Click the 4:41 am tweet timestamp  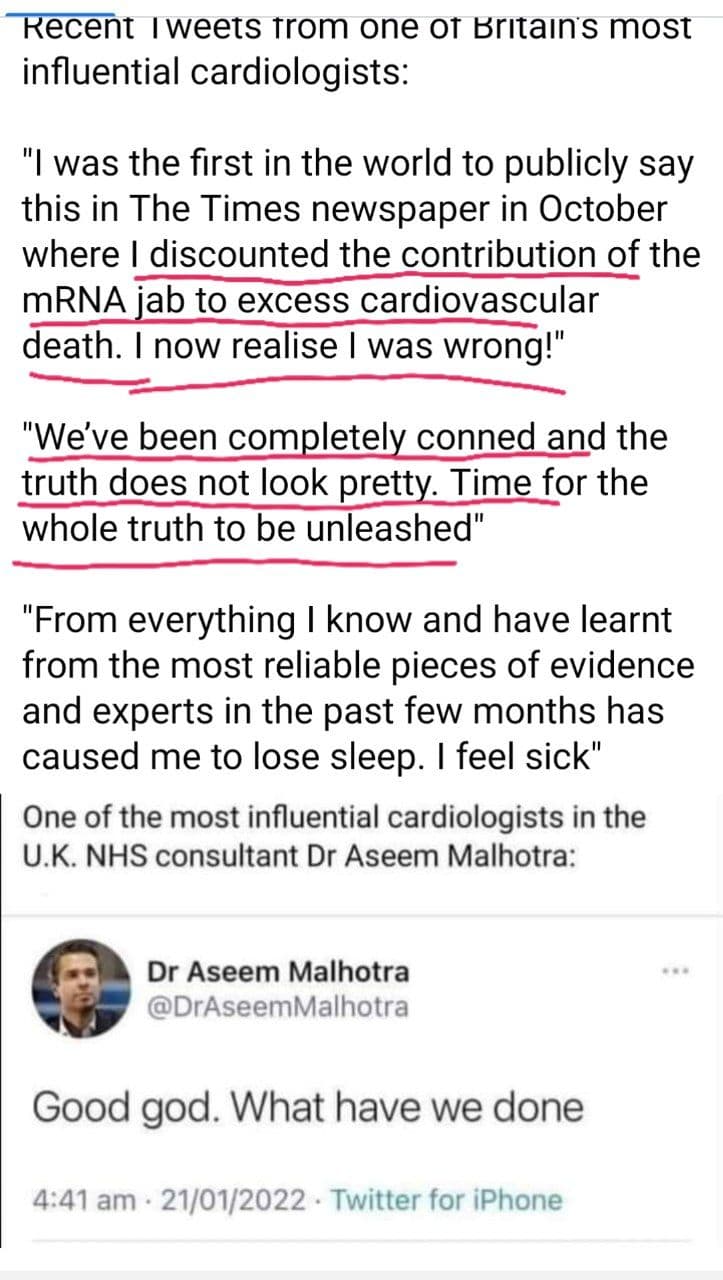84,1199
